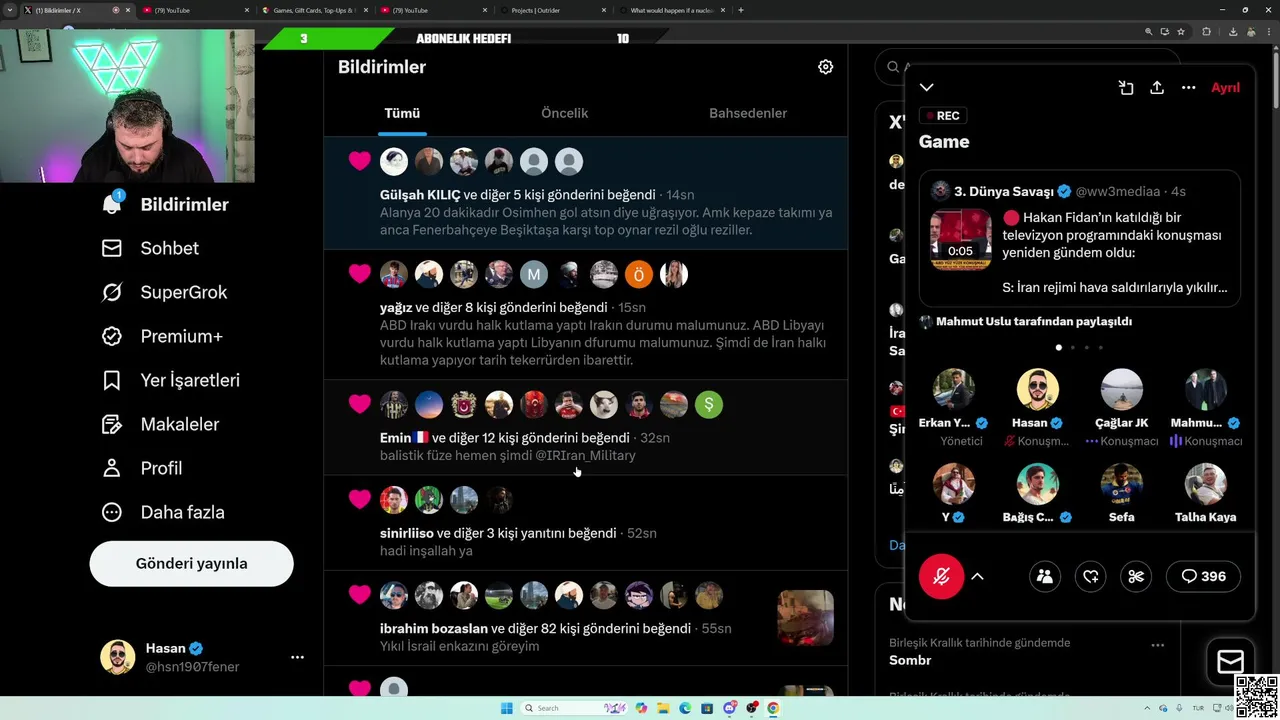This screenshot has width=1280, height=720.
Task: Open SuperGrok from the sidebar
Action: tap(165, 292)
